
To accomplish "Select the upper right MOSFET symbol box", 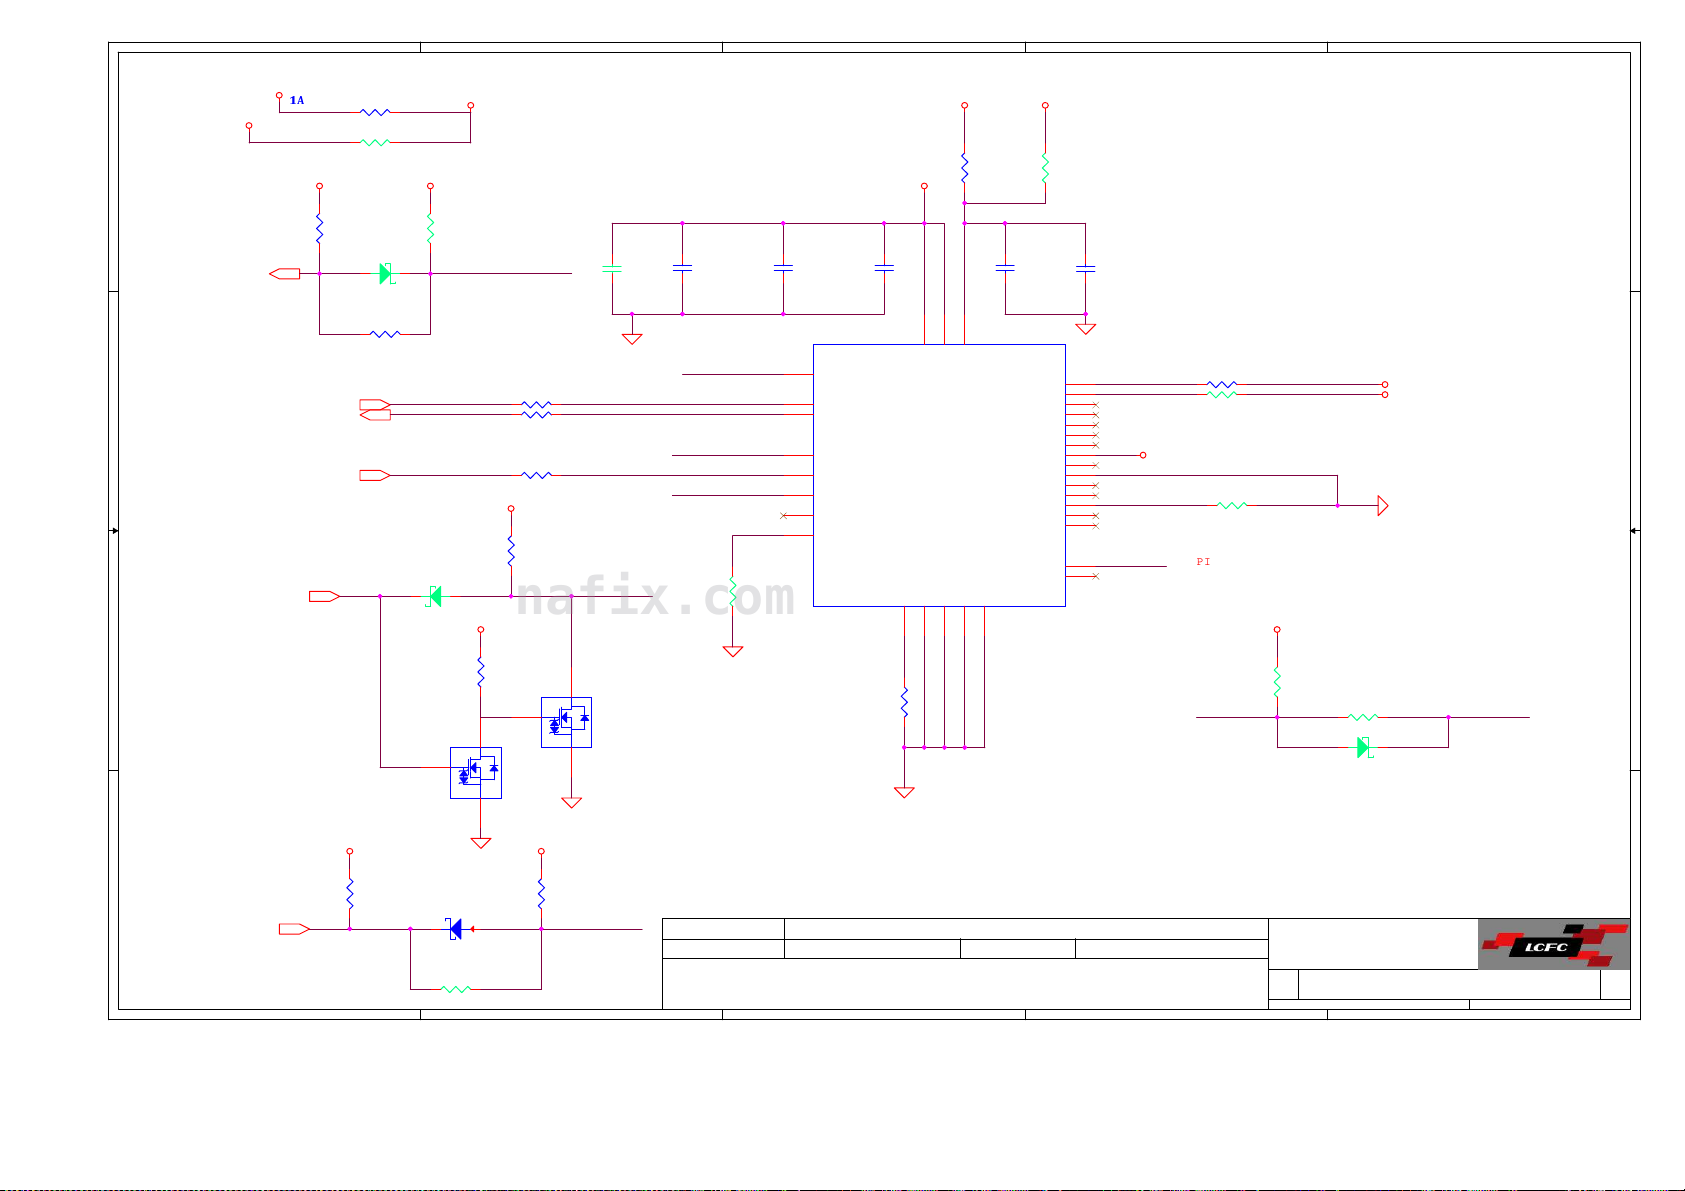I will [566, 722].
